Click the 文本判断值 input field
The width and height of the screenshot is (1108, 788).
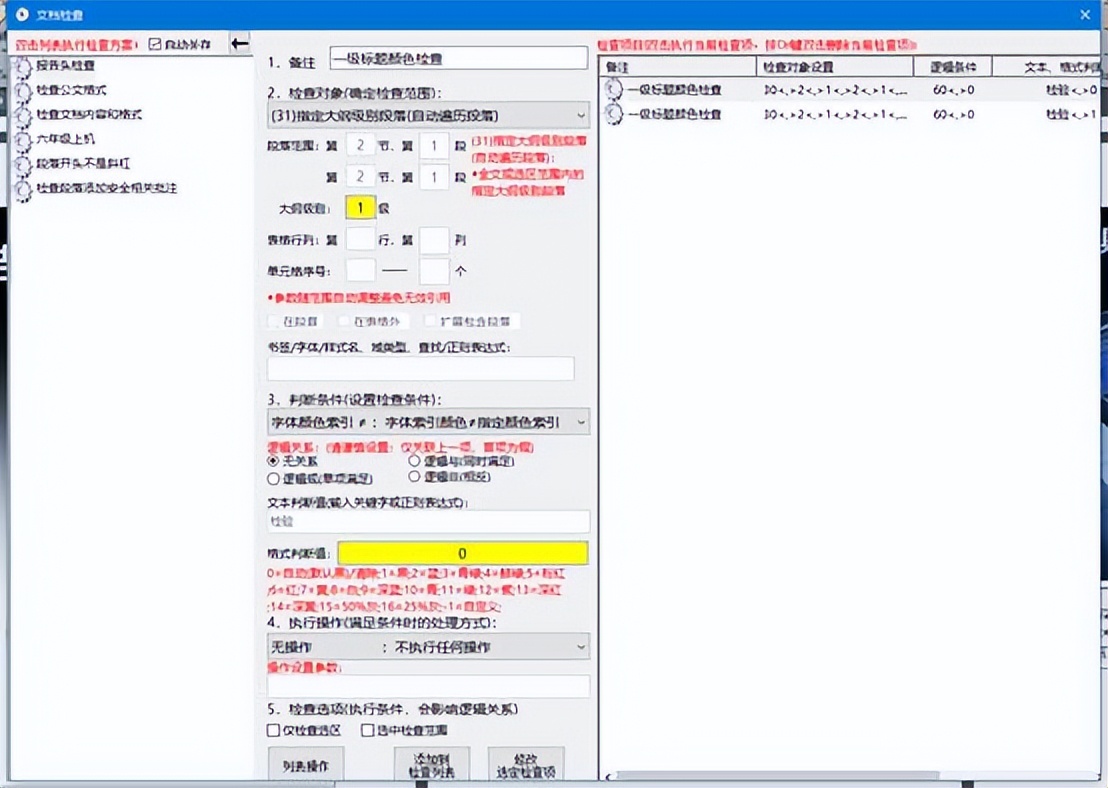428,522
